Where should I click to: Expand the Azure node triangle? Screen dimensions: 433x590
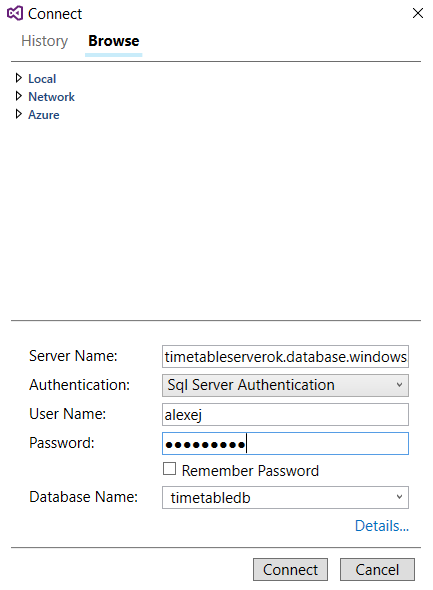tap(18, 114)
